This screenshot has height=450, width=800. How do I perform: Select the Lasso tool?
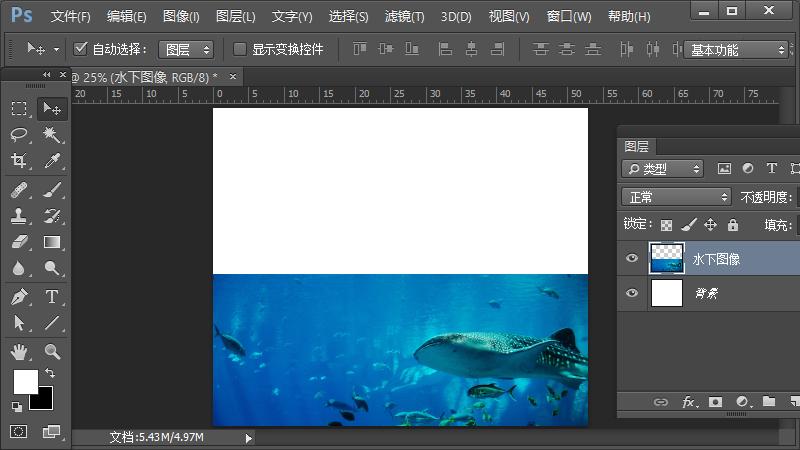tap(19, 135)
